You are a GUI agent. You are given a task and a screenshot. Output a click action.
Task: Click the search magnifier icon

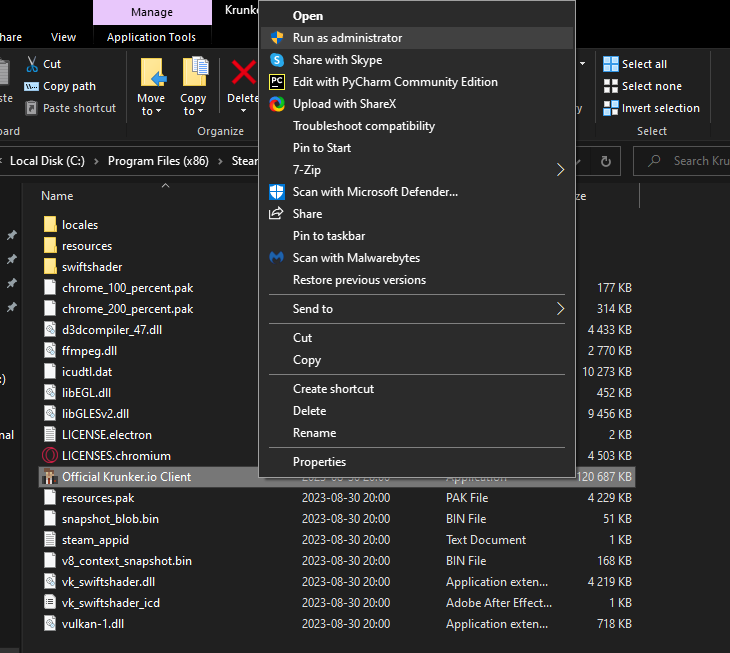point(654,161)
